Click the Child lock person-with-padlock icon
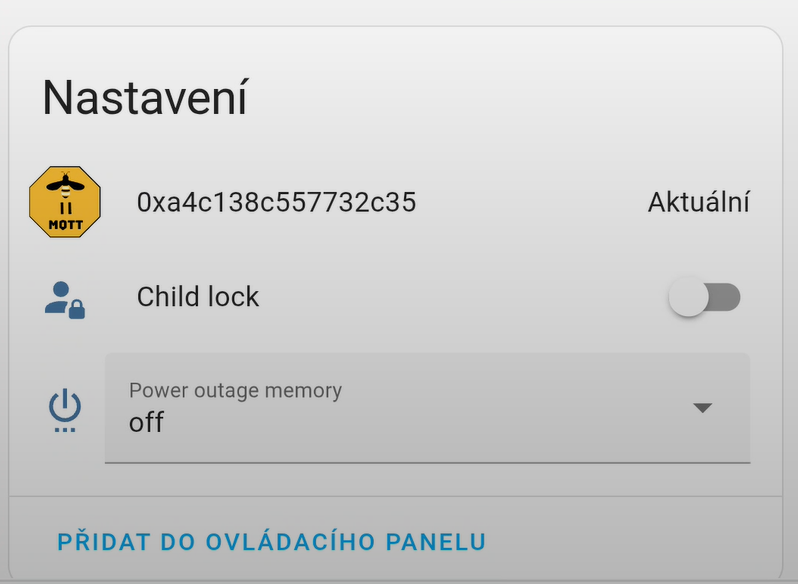Image resolution: width=798 pixels, height=584 pixels. (65, 298)
